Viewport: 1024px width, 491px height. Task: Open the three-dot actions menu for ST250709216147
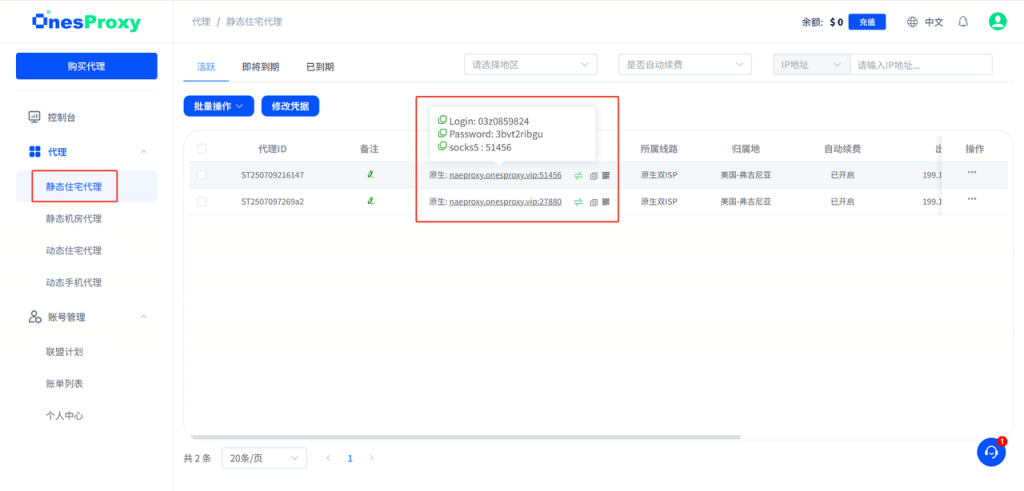tap(972, 173)
